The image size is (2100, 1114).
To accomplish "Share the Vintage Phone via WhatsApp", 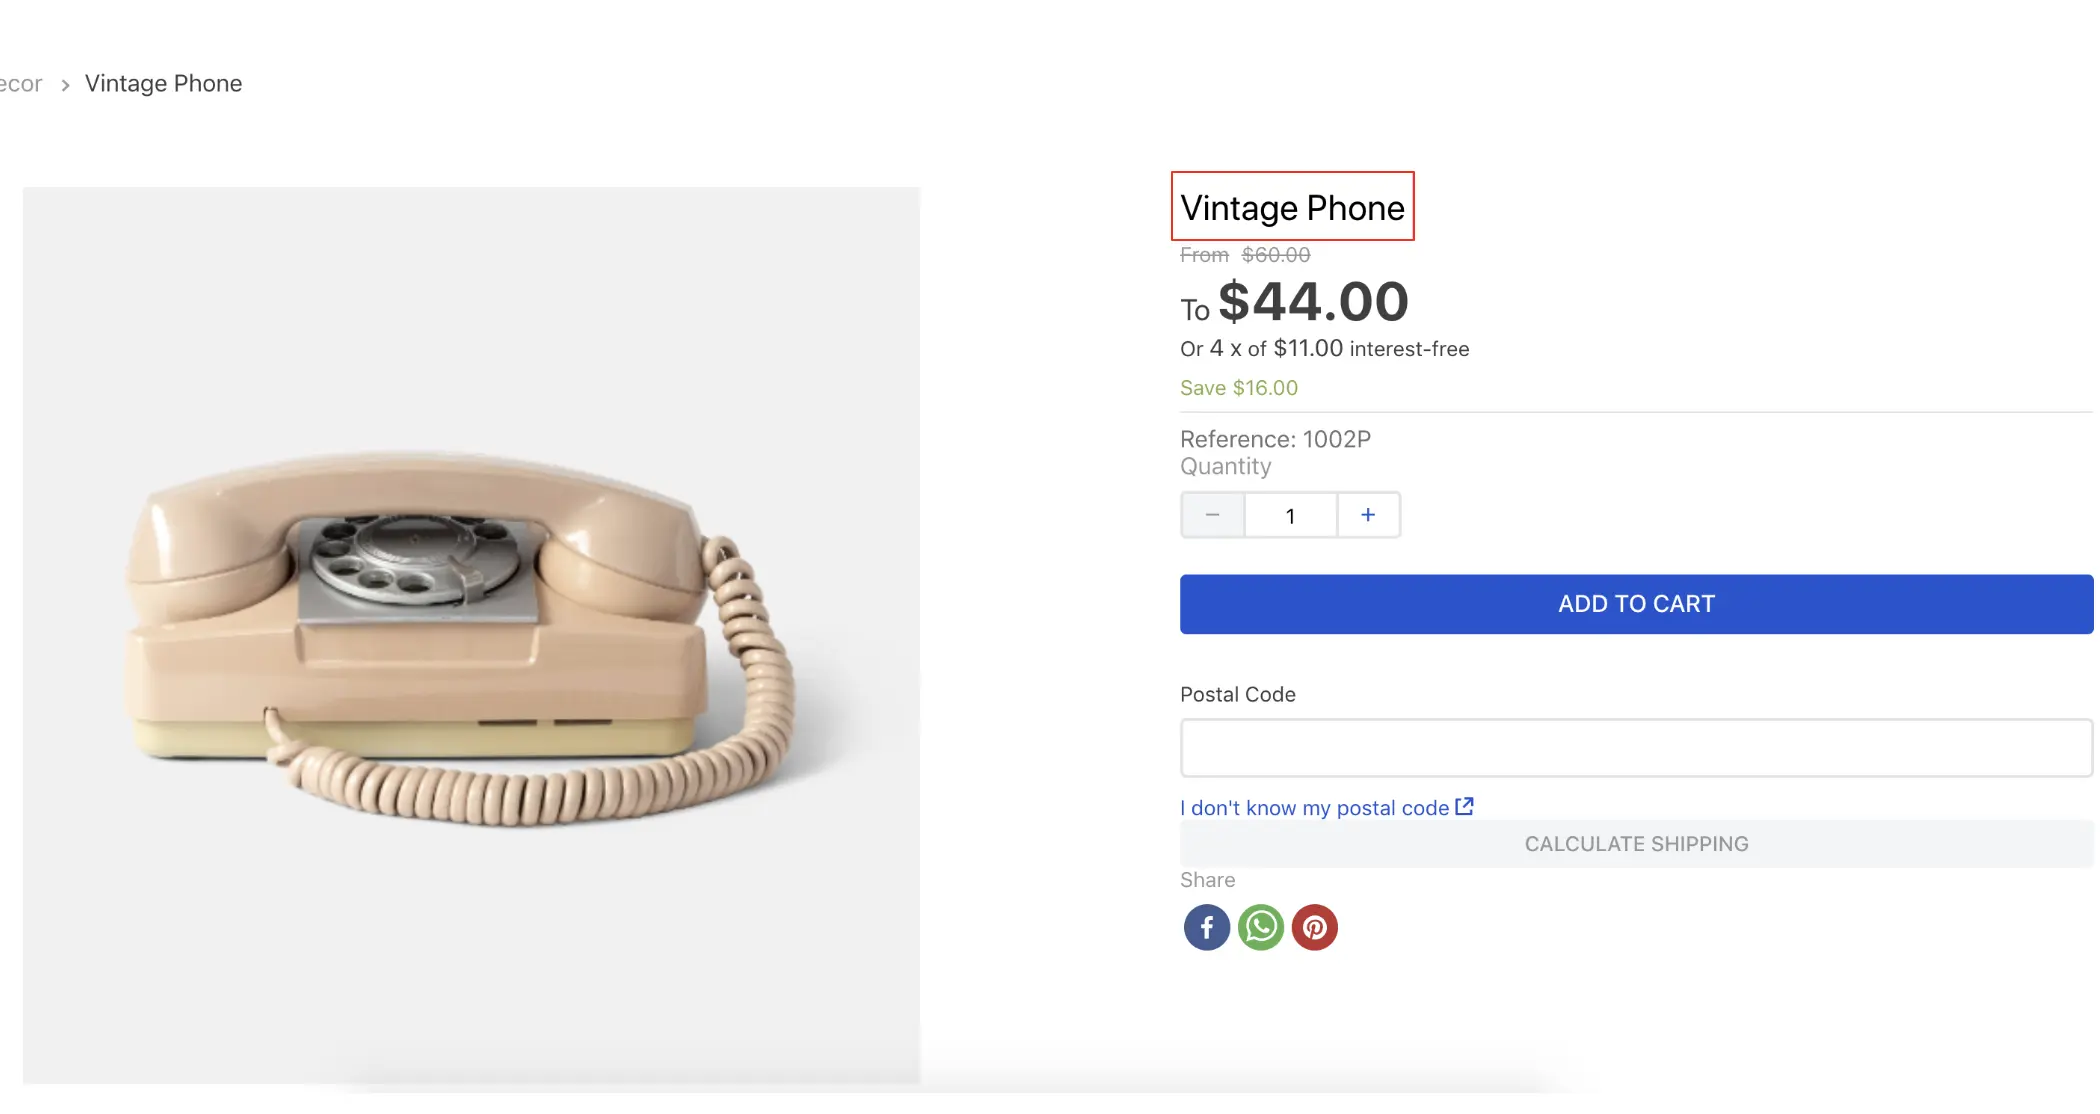I will tap(1261, 927).
